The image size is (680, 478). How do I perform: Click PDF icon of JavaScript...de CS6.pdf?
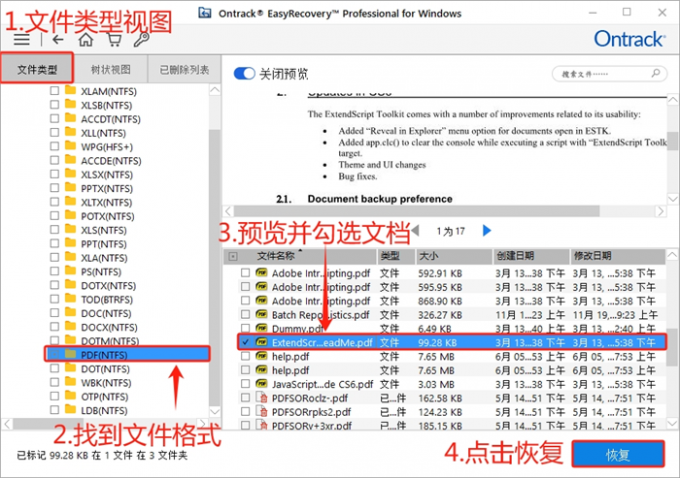coord(262,383)
